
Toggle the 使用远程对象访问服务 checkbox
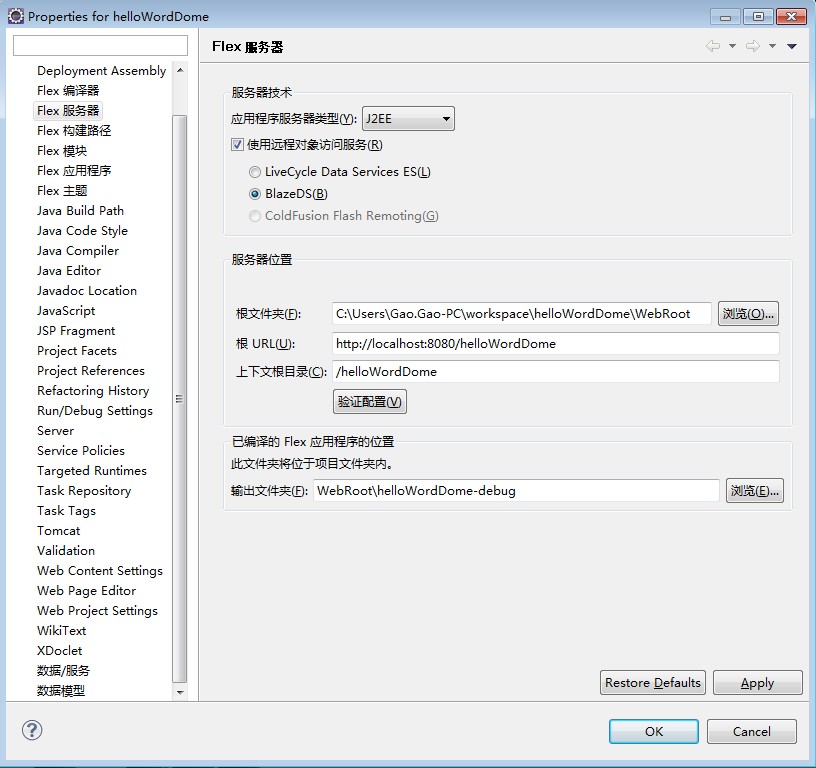point(238,145)
